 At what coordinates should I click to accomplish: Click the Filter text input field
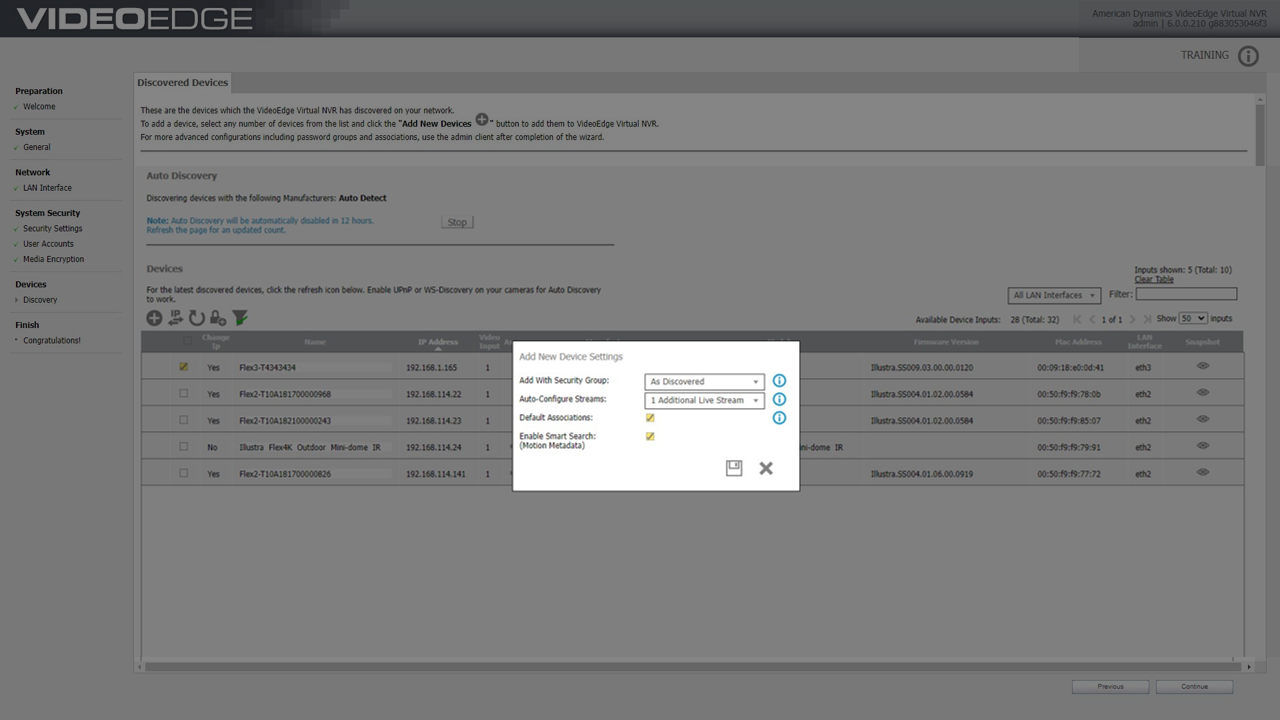coord(1186,294)
